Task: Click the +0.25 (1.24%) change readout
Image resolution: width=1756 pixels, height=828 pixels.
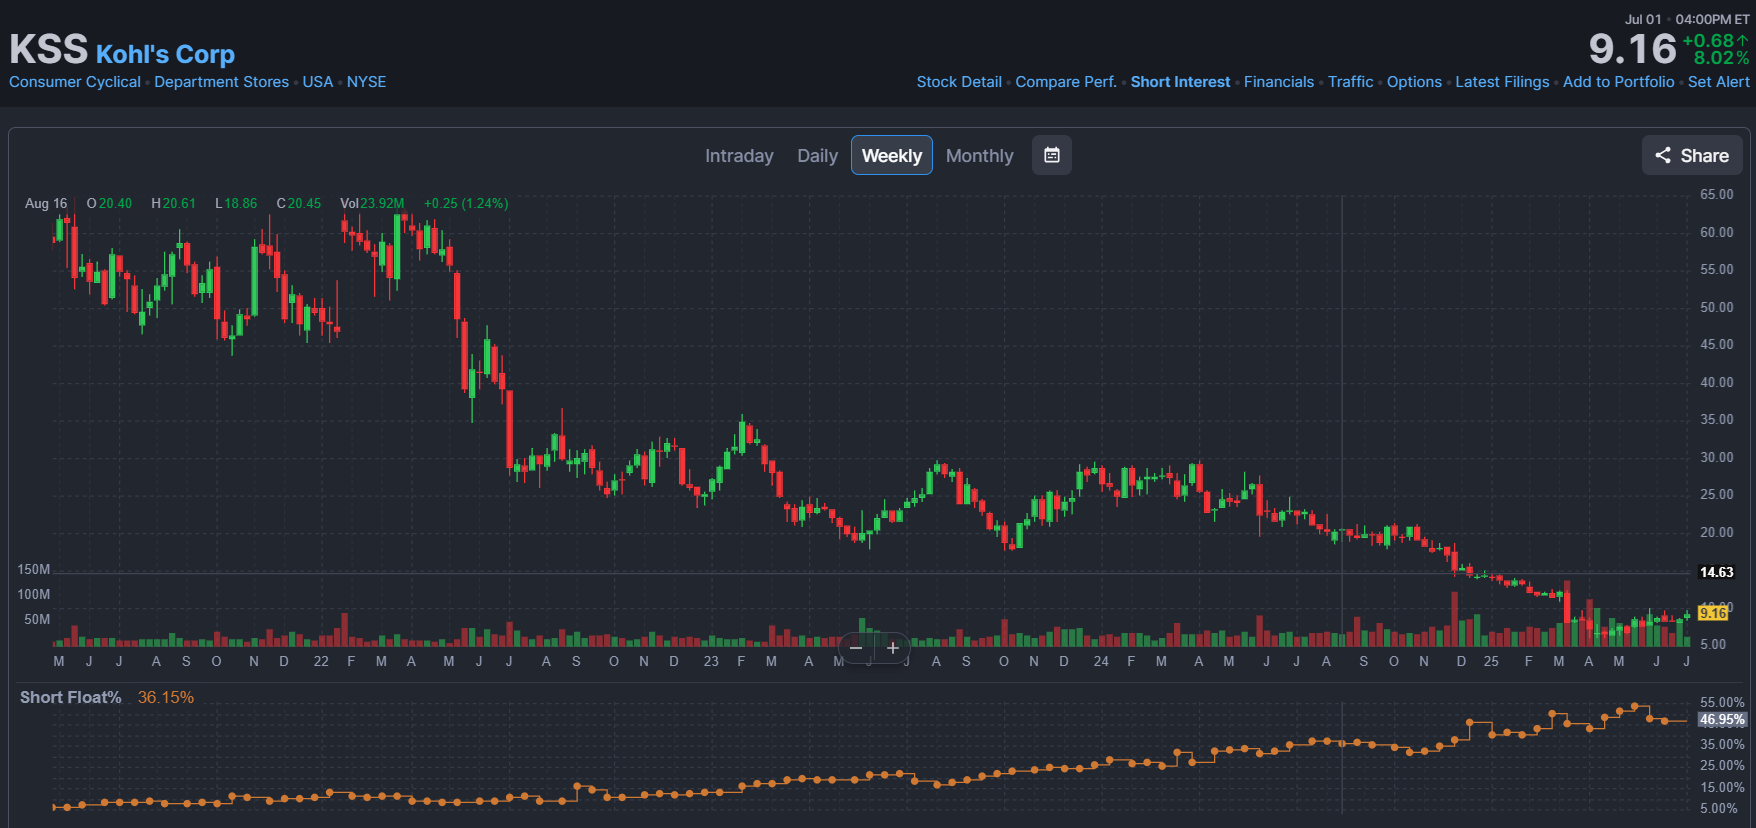Action: coord(466,203)
